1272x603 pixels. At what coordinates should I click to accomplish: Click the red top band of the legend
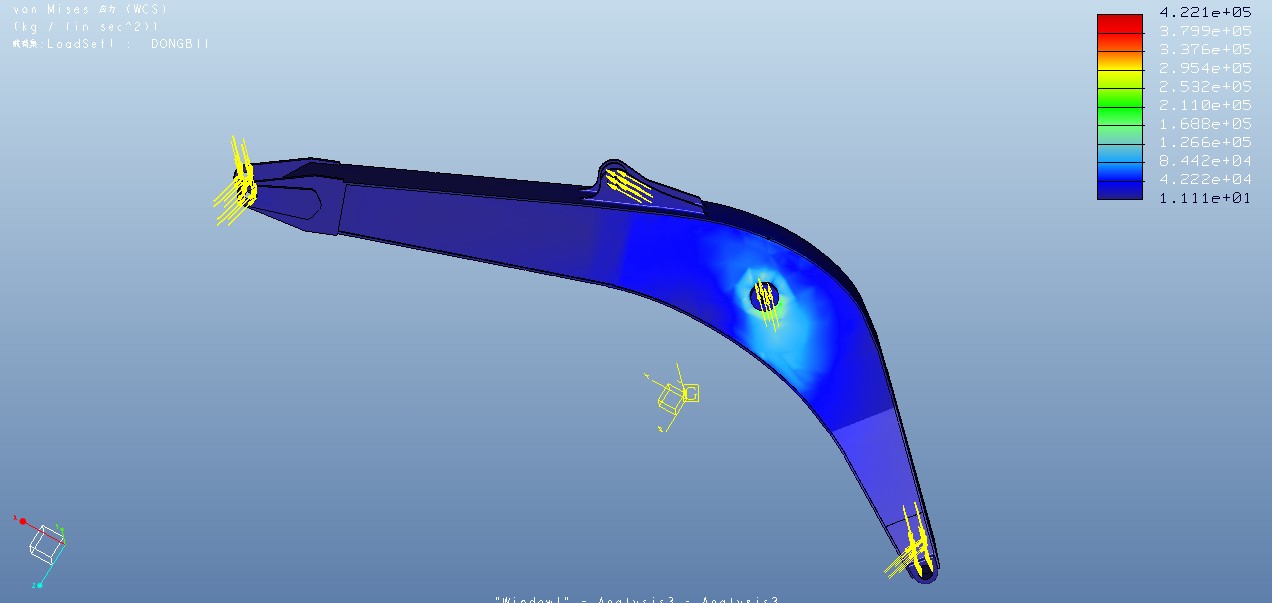[1120, 24]
